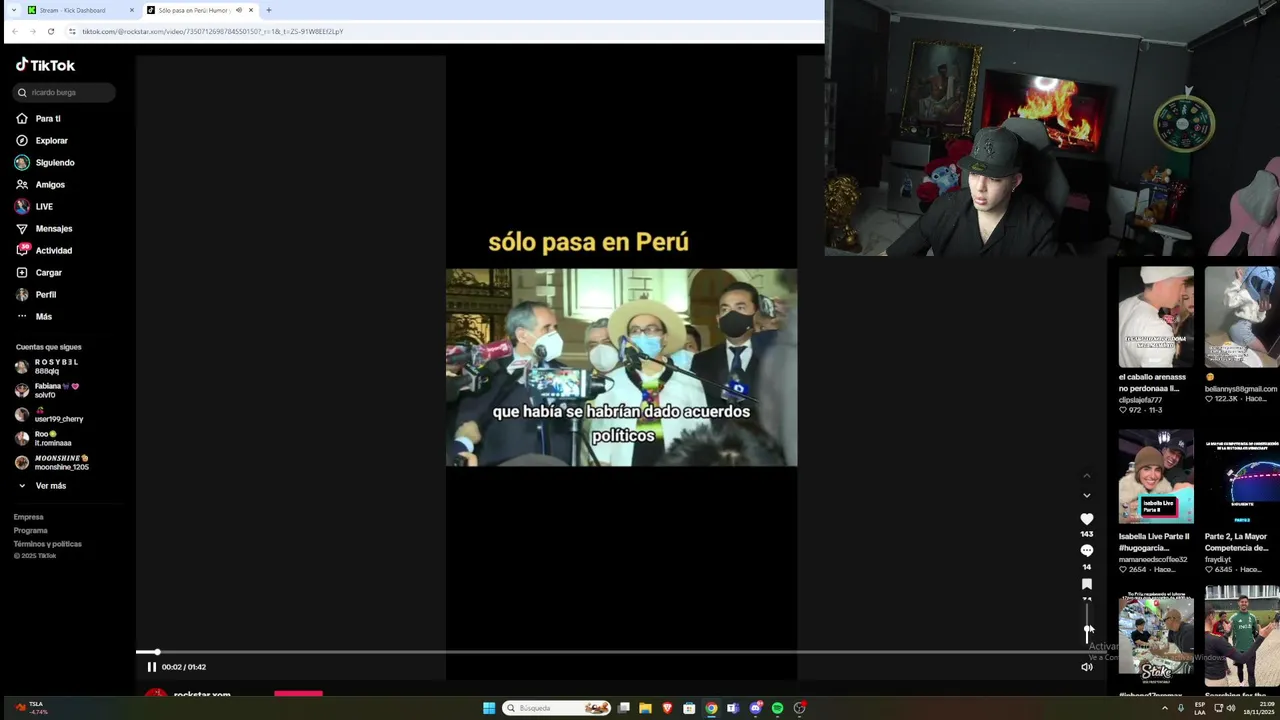The image size is (1280, 720).
Task: Go back in the browser
Action: point(15,31)
